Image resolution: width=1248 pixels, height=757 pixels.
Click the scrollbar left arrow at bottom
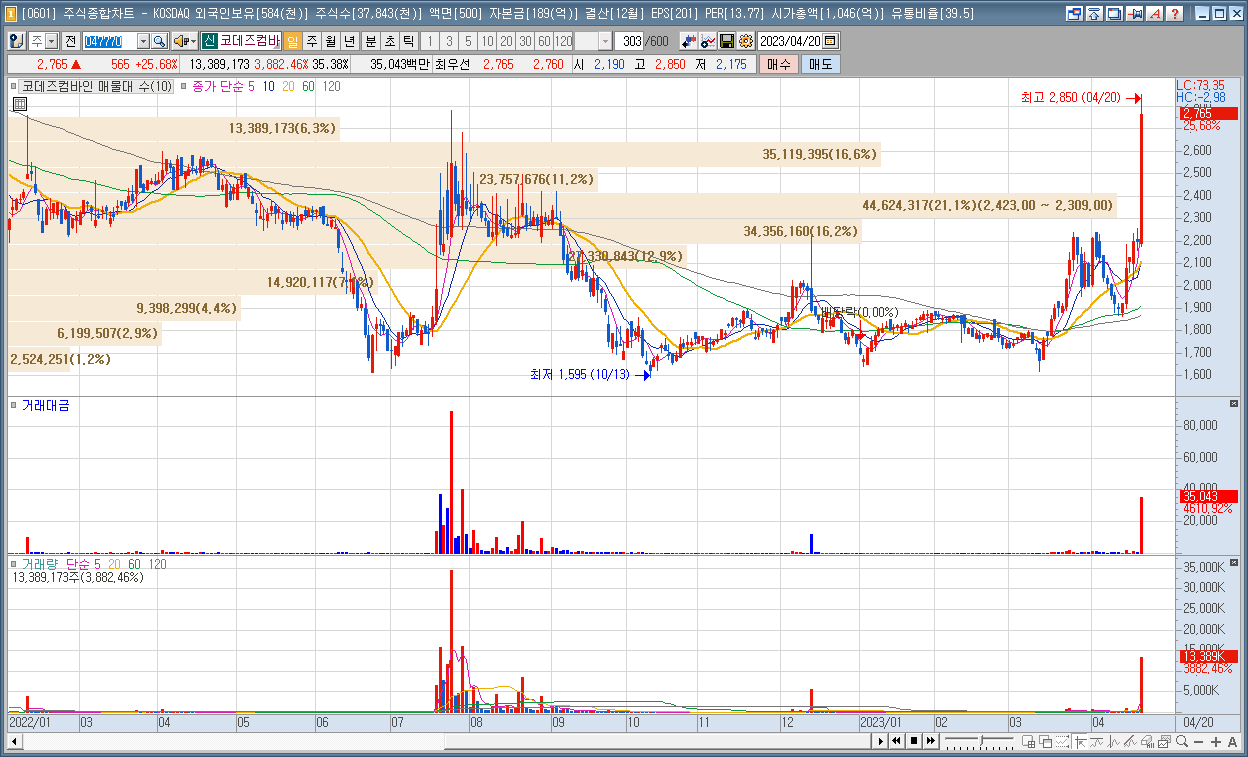coord(15,741)
